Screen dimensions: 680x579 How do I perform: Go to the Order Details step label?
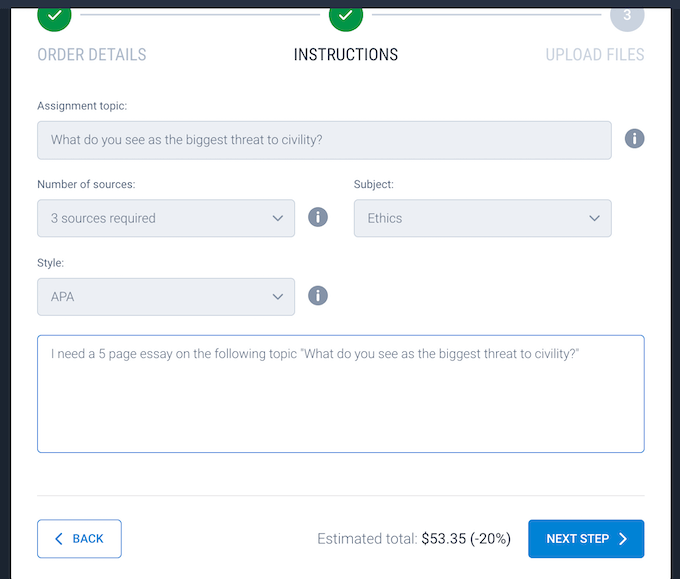[92, 55]
